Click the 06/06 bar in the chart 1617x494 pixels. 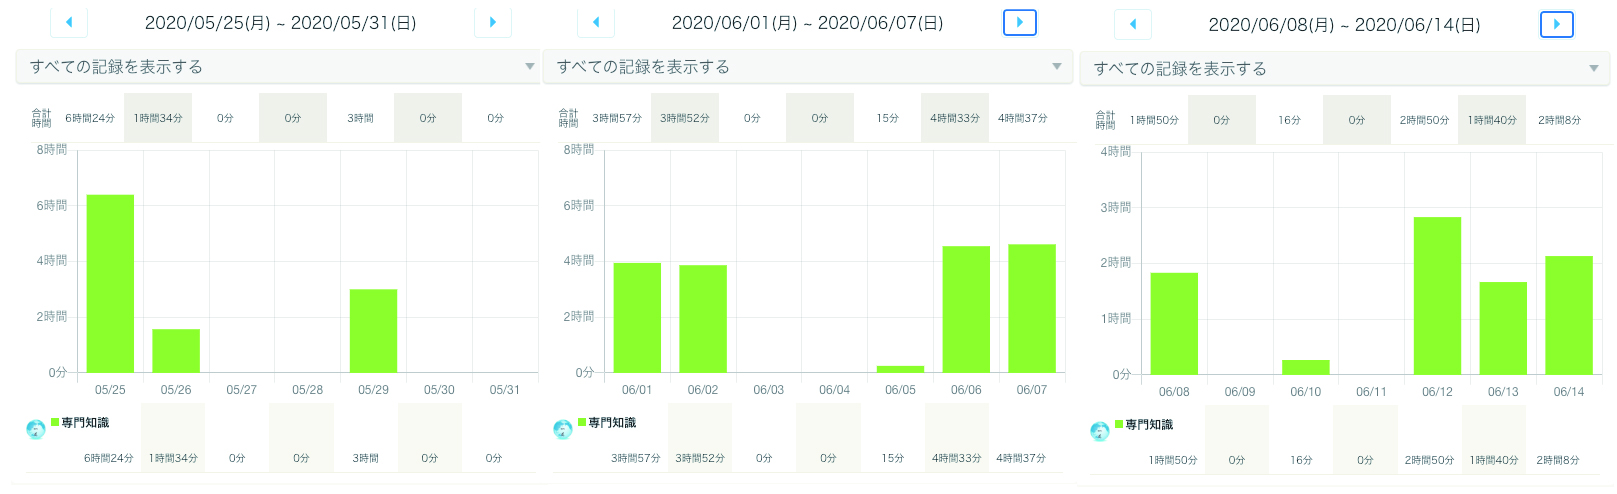tap(966, 309)
